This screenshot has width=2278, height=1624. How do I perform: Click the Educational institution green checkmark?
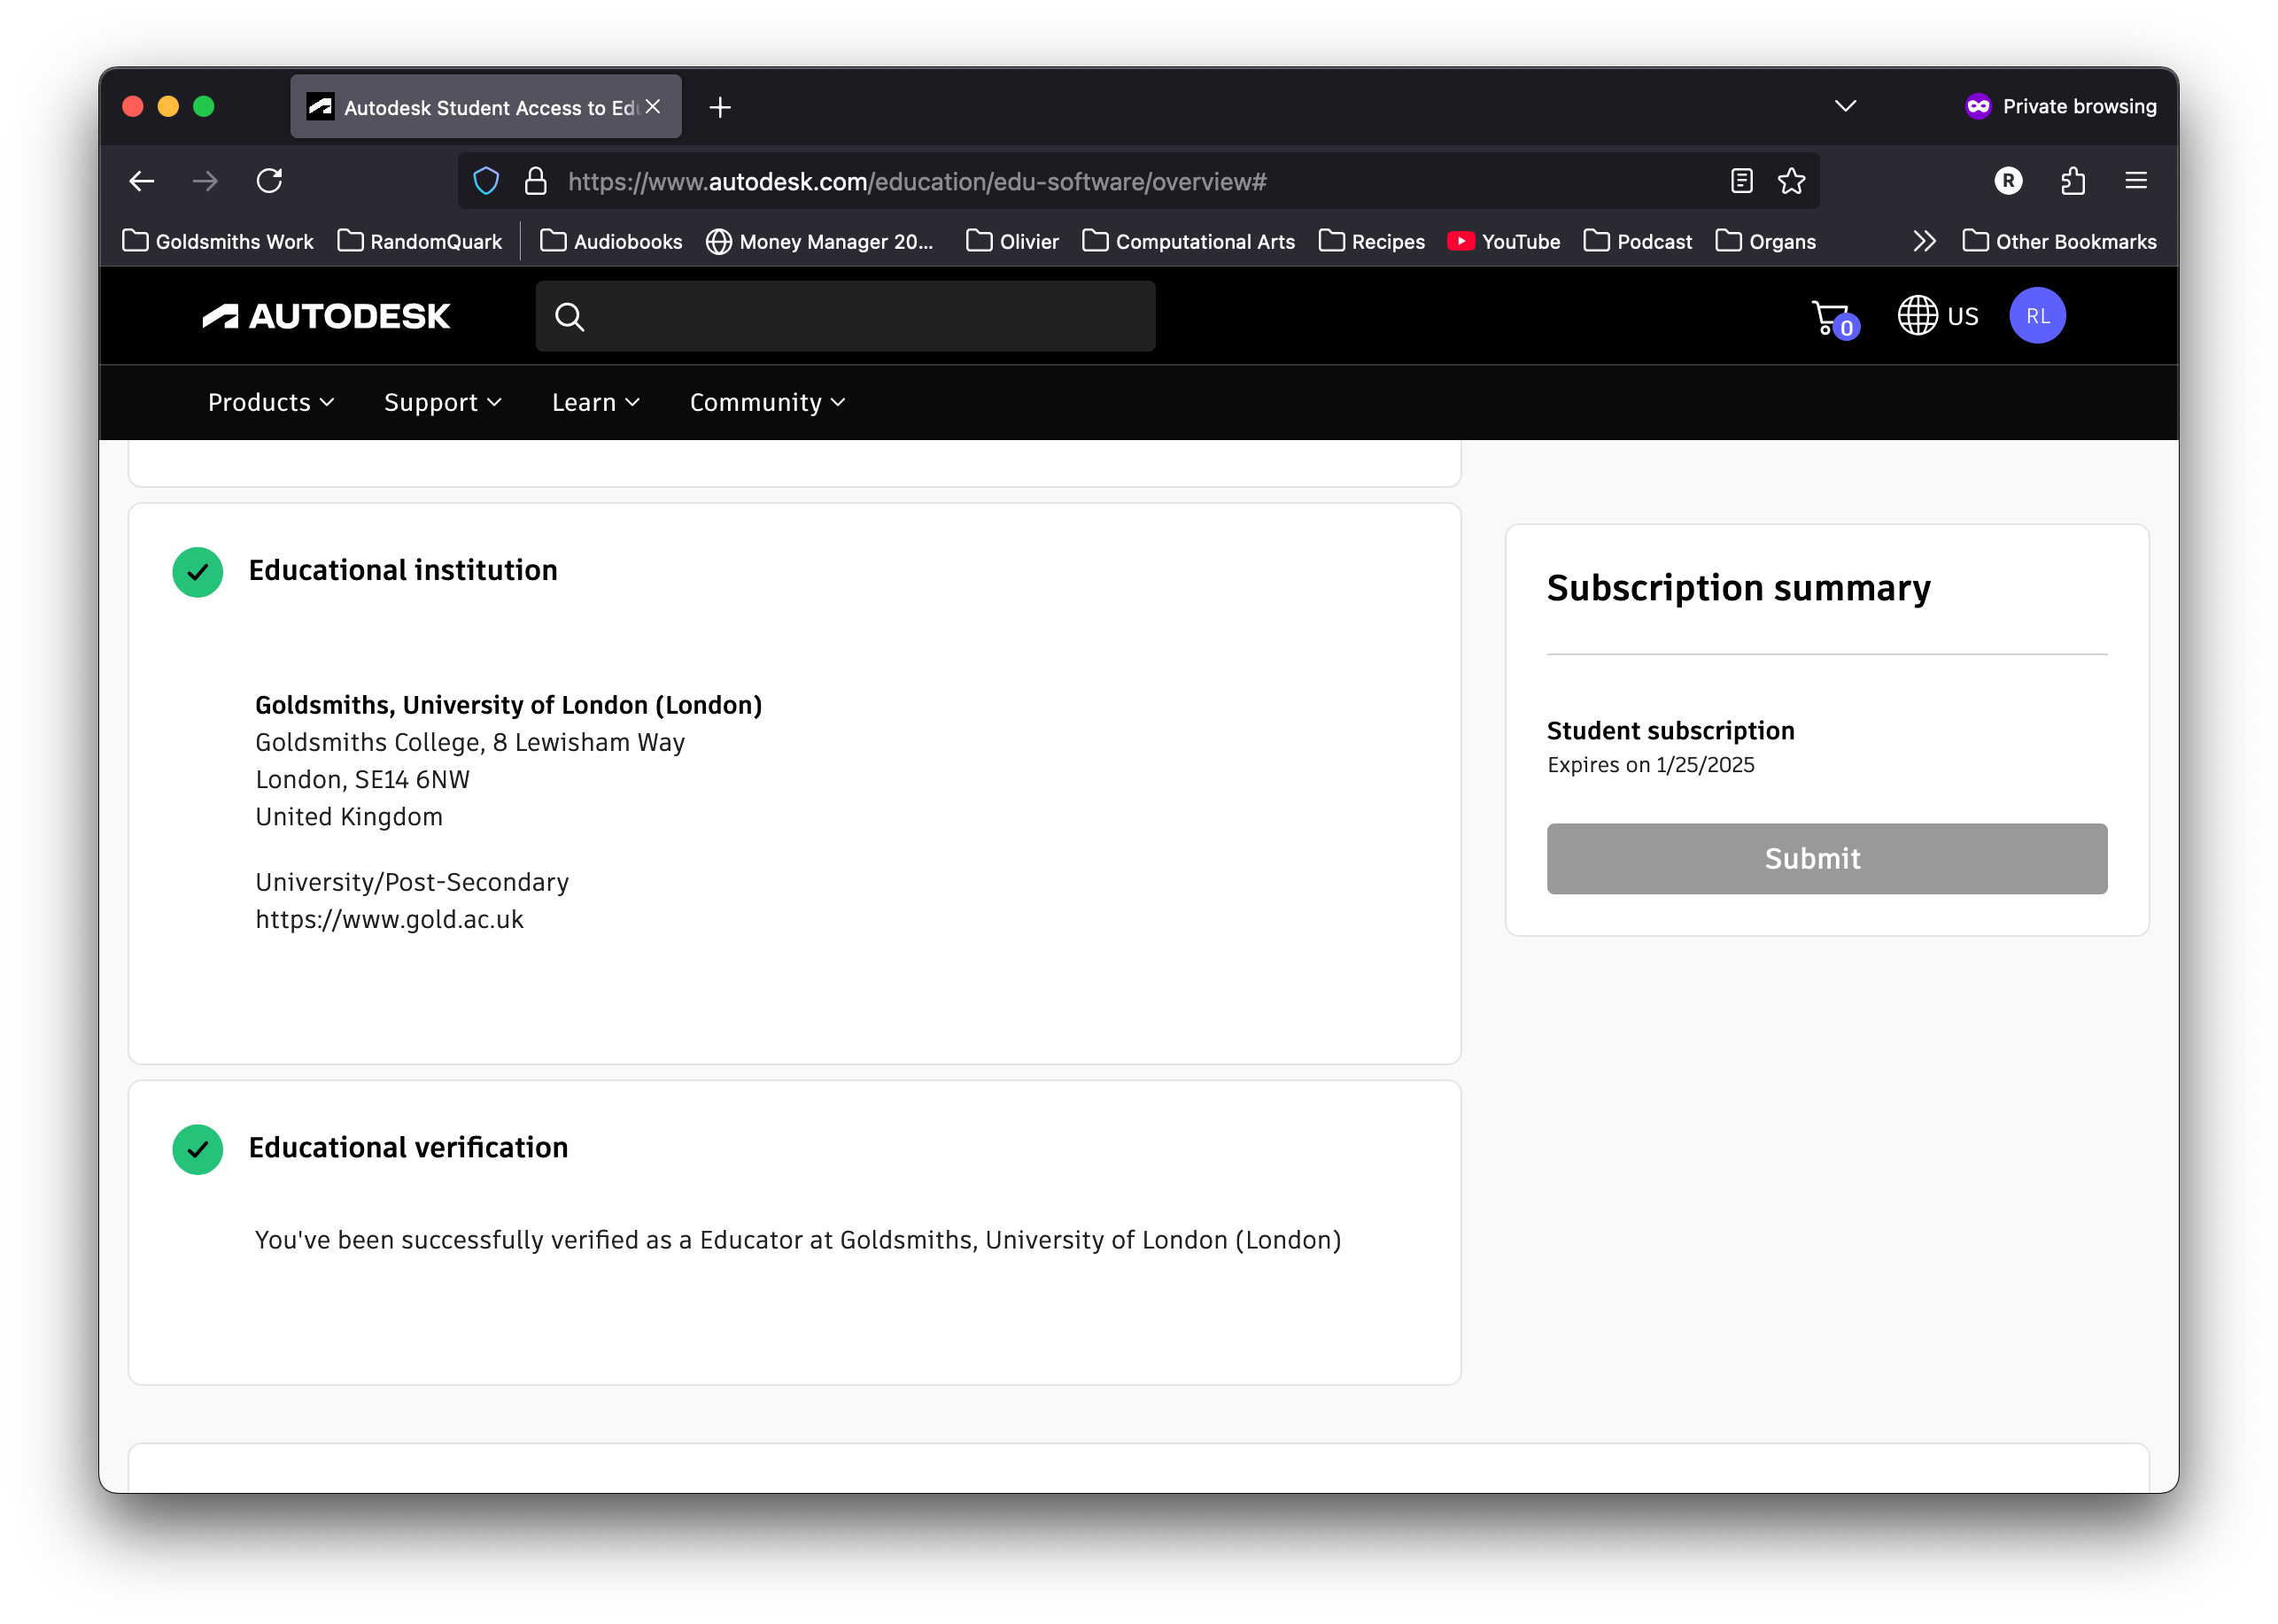click(198, 572)
